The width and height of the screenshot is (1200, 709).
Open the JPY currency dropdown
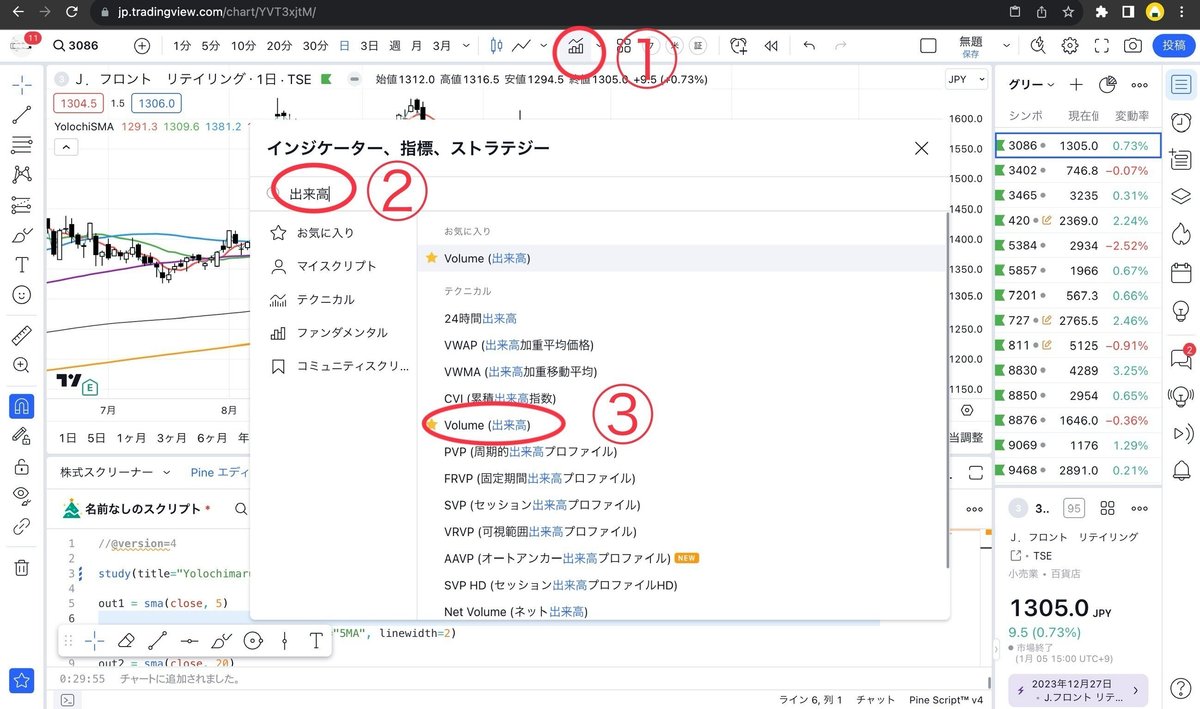click(x=964, y=78)
